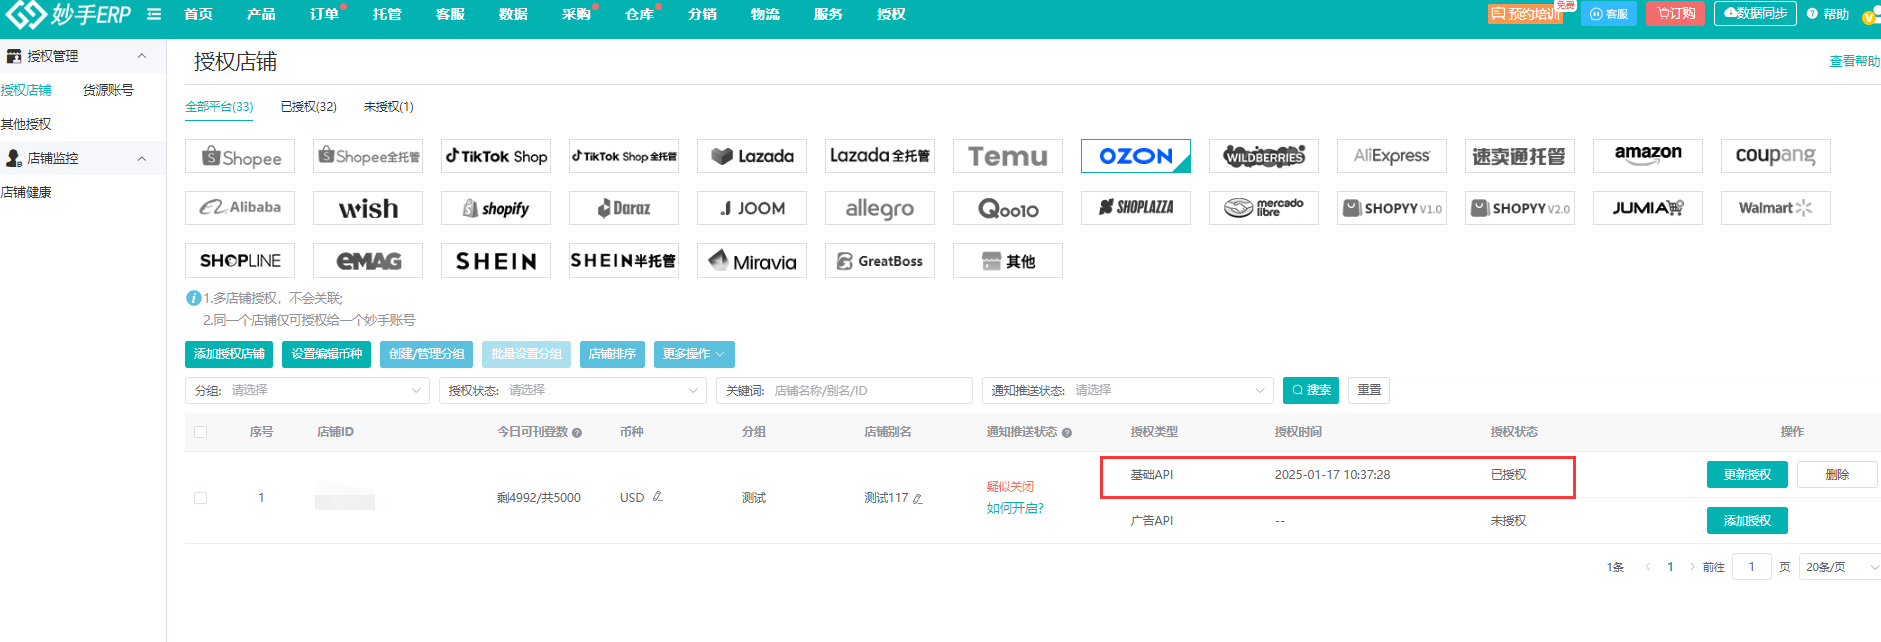Check the checkbox for row 1
This screenshot has height=642, width=1881.
[201, 498]
